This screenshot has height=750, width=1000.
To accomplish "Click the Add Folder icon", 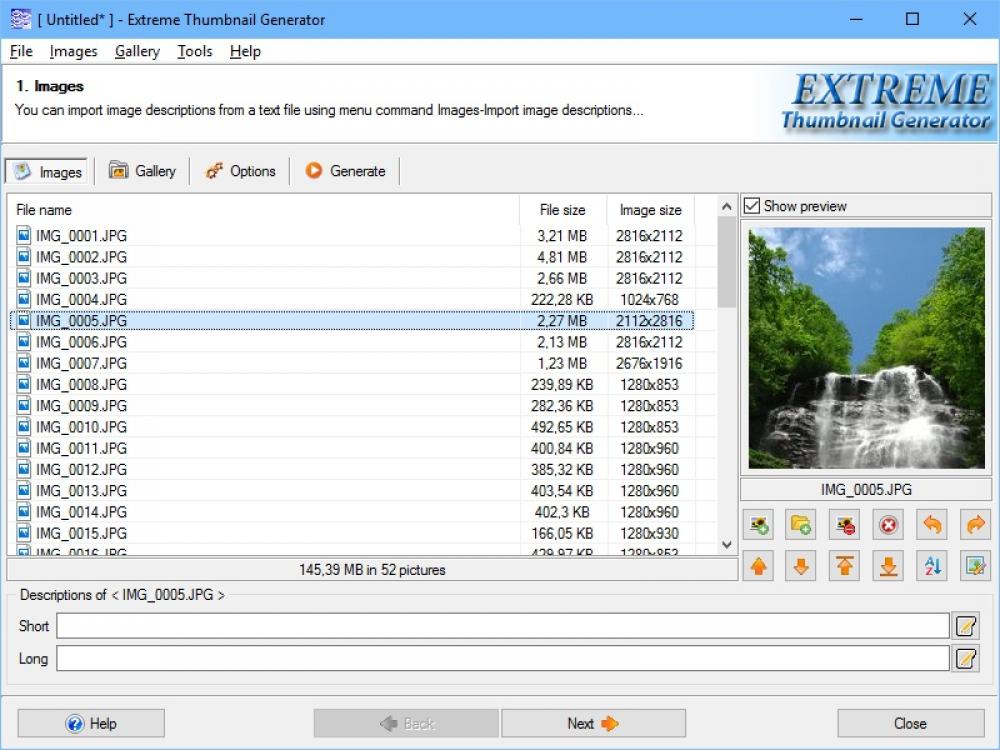I will pyautogui.click(x=802, y=524).
